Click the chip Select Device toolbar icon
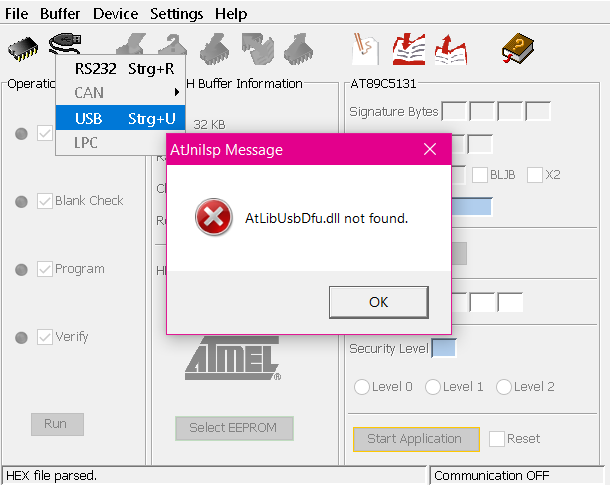 click(23, 49)
